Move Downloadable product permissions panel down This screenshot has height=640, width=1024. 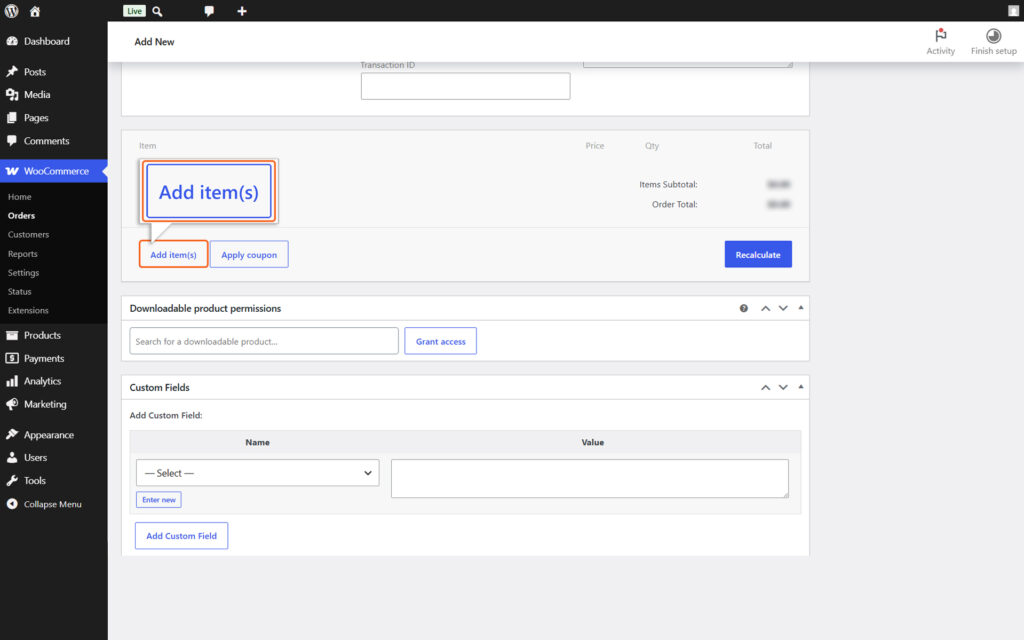(783, 308)
